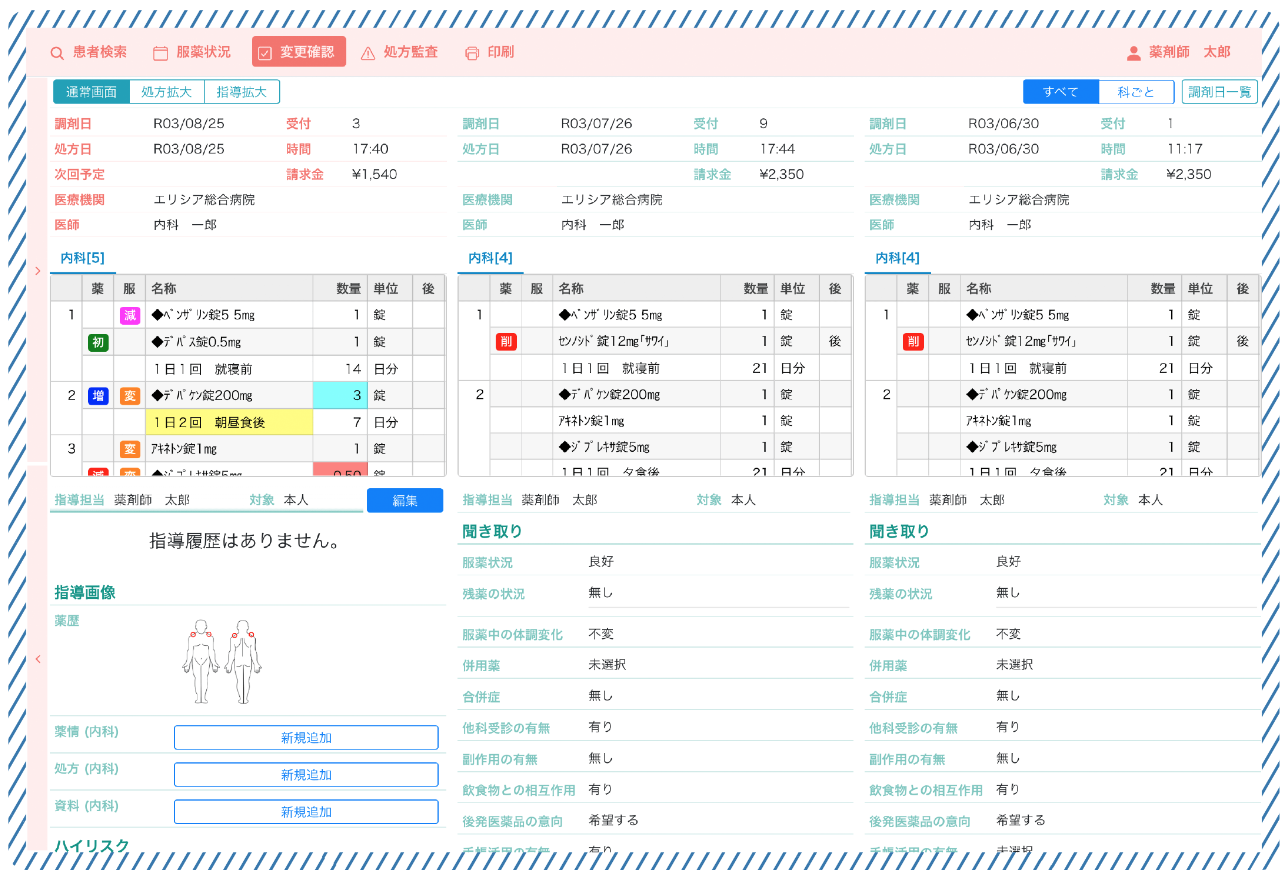Click 新規追加 for 薬情 (内科)
1285x877 pixels.
click(x=306, y=738)
